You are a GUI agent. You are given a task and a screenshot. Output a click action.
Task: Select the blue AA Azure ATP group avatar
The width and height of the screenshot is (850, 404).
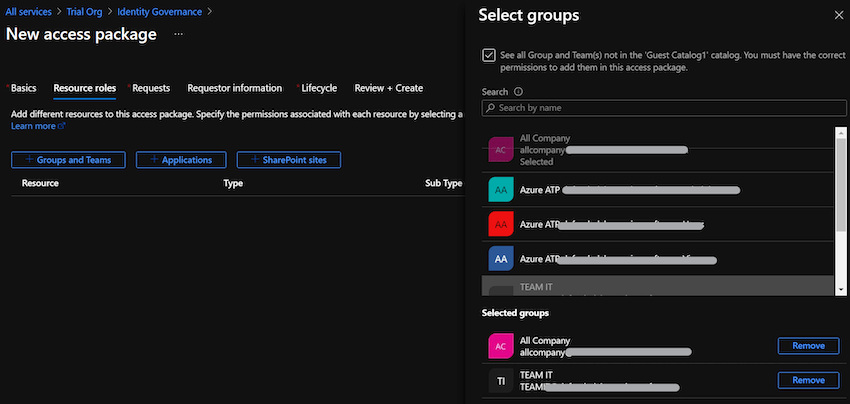point(501,259)
